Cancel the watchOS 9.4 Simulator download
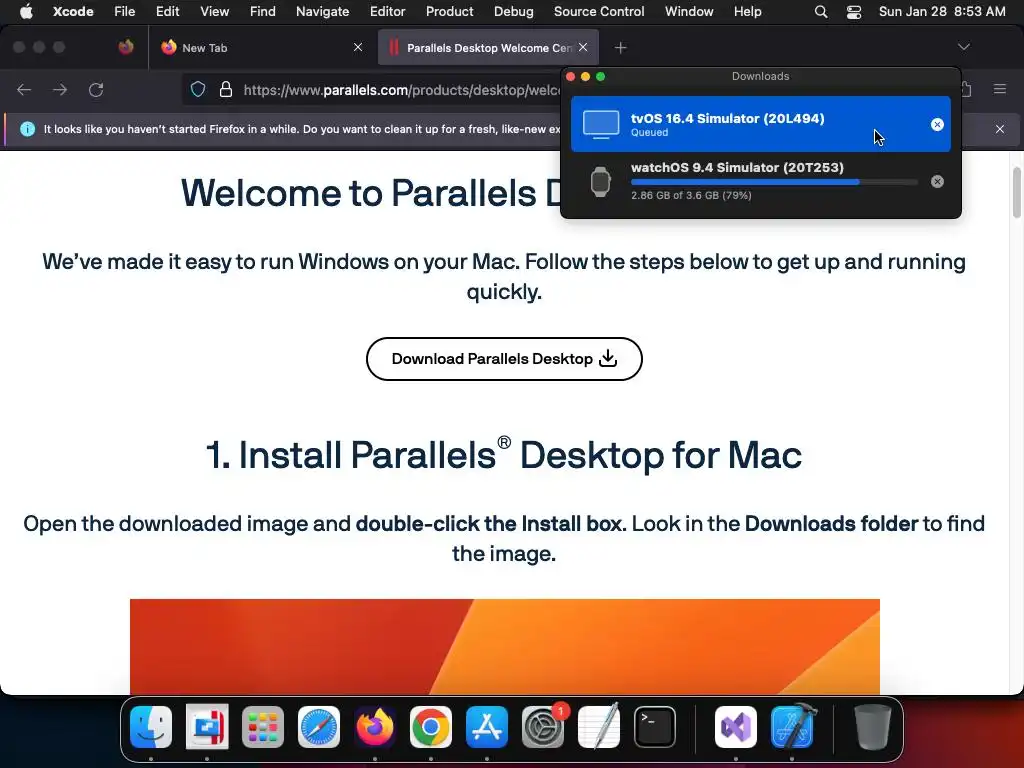The height and width of the screenshot is (768, 1024). pyautogui.click(x=937, y=182)
